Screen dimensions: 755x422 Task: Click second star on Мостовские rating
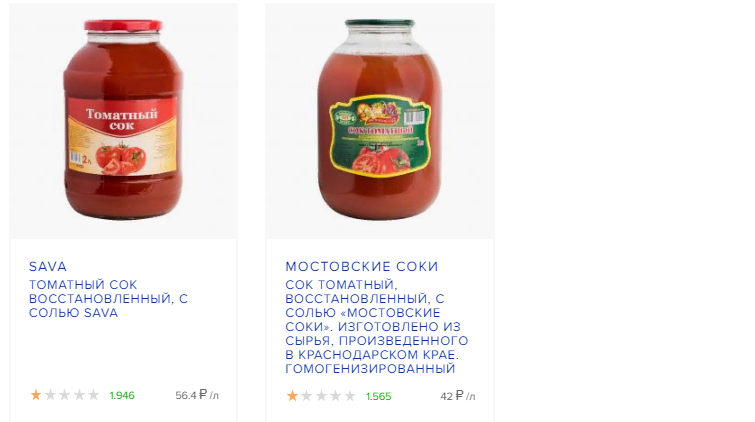coord(307,396)
